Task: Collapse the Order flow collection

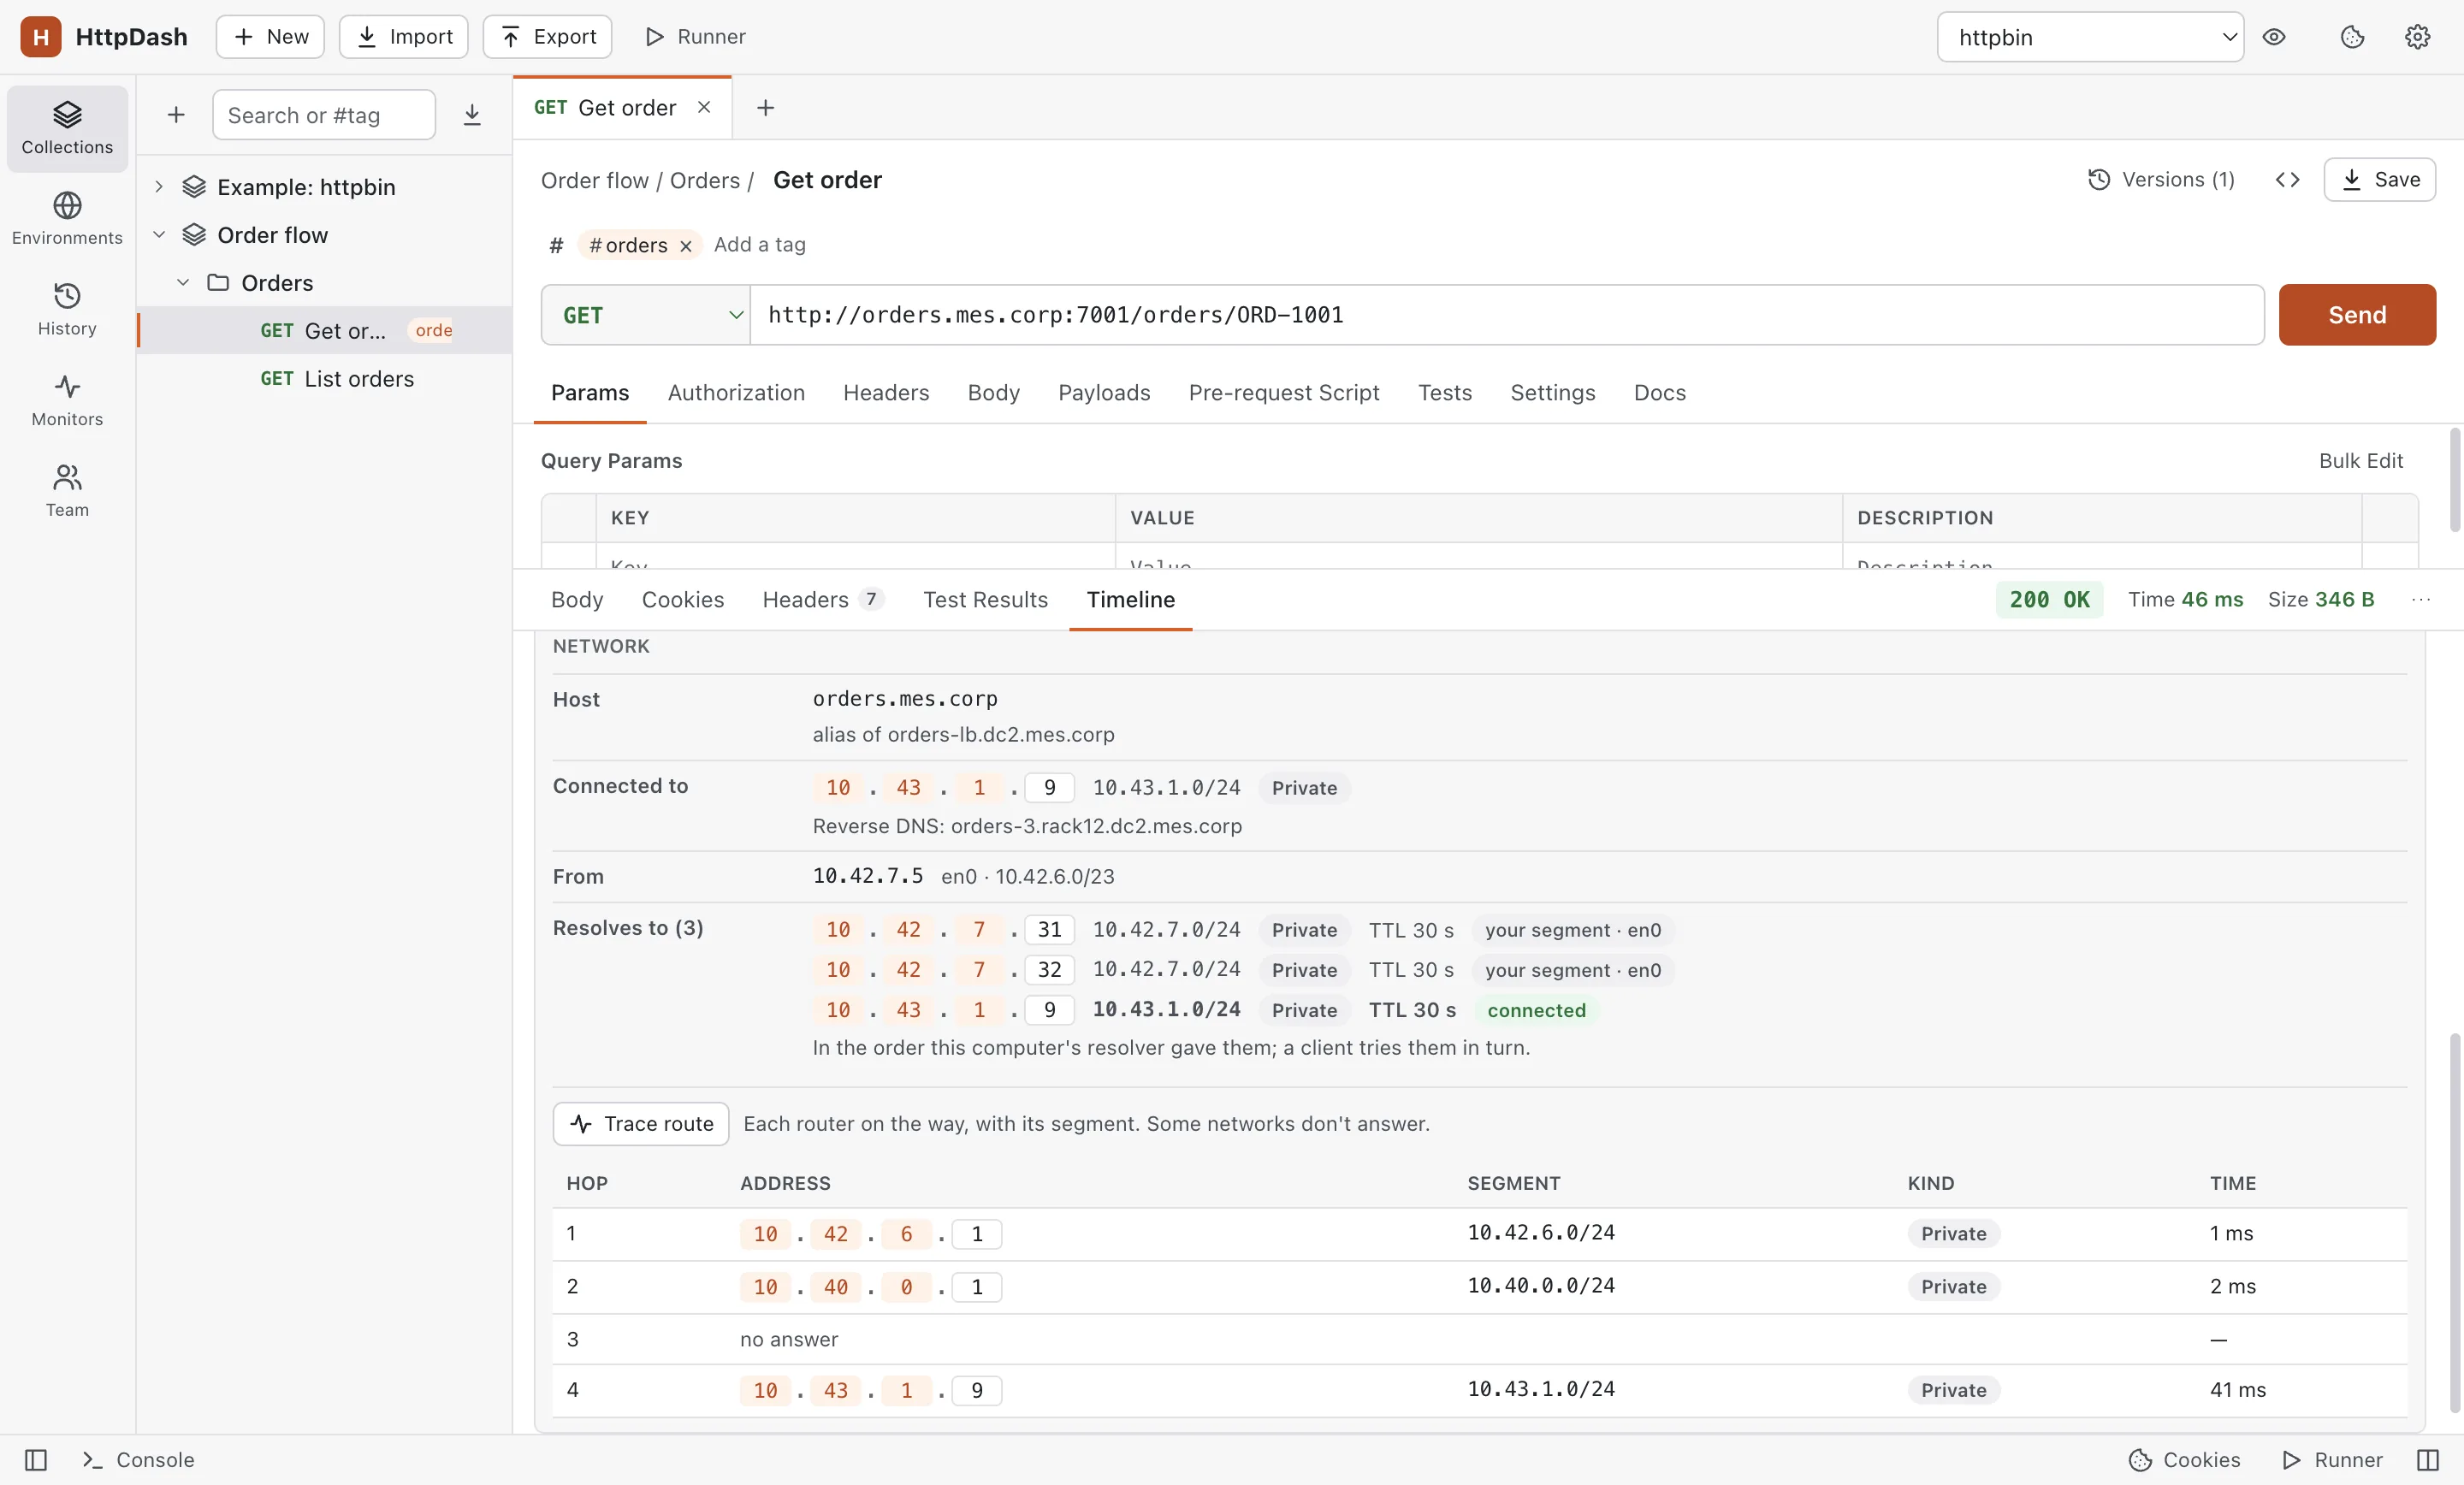Action: pos(159,235)
